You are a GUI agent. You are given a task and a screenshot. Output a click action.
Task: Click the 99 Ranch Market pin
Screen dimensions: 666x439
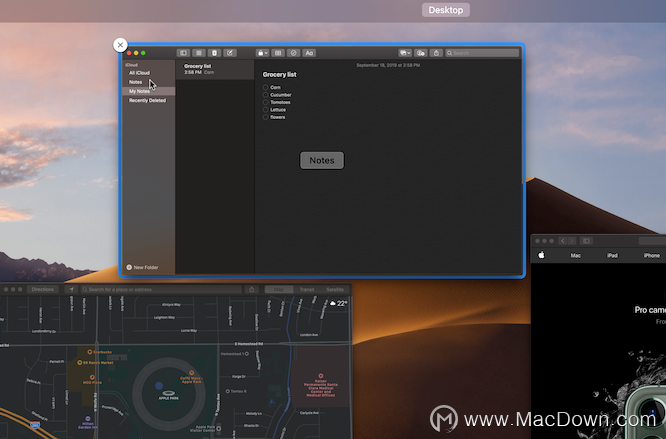click(x=79, y=363)
